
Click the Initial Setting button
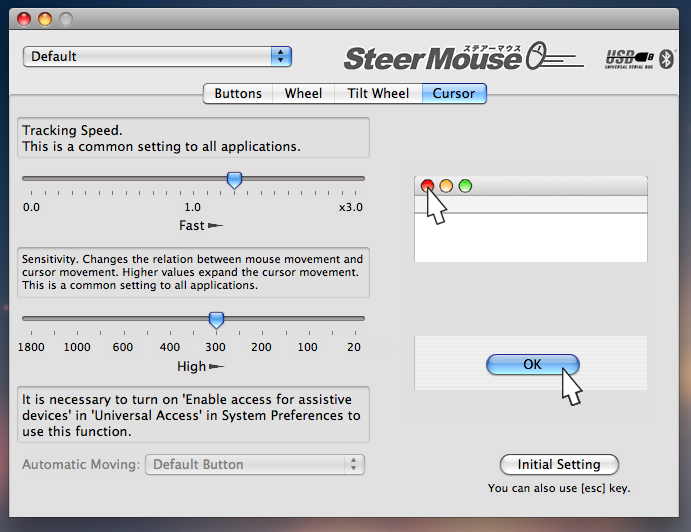point(559,465)
